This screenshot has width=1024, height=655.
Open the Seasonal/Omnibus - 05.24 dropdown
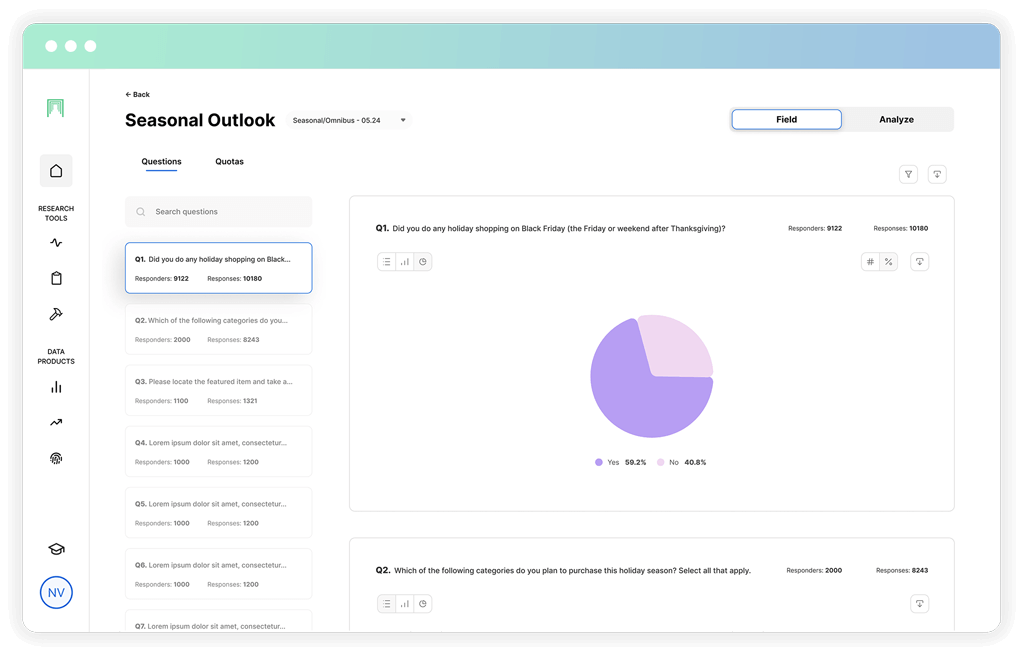coord(346,119)
